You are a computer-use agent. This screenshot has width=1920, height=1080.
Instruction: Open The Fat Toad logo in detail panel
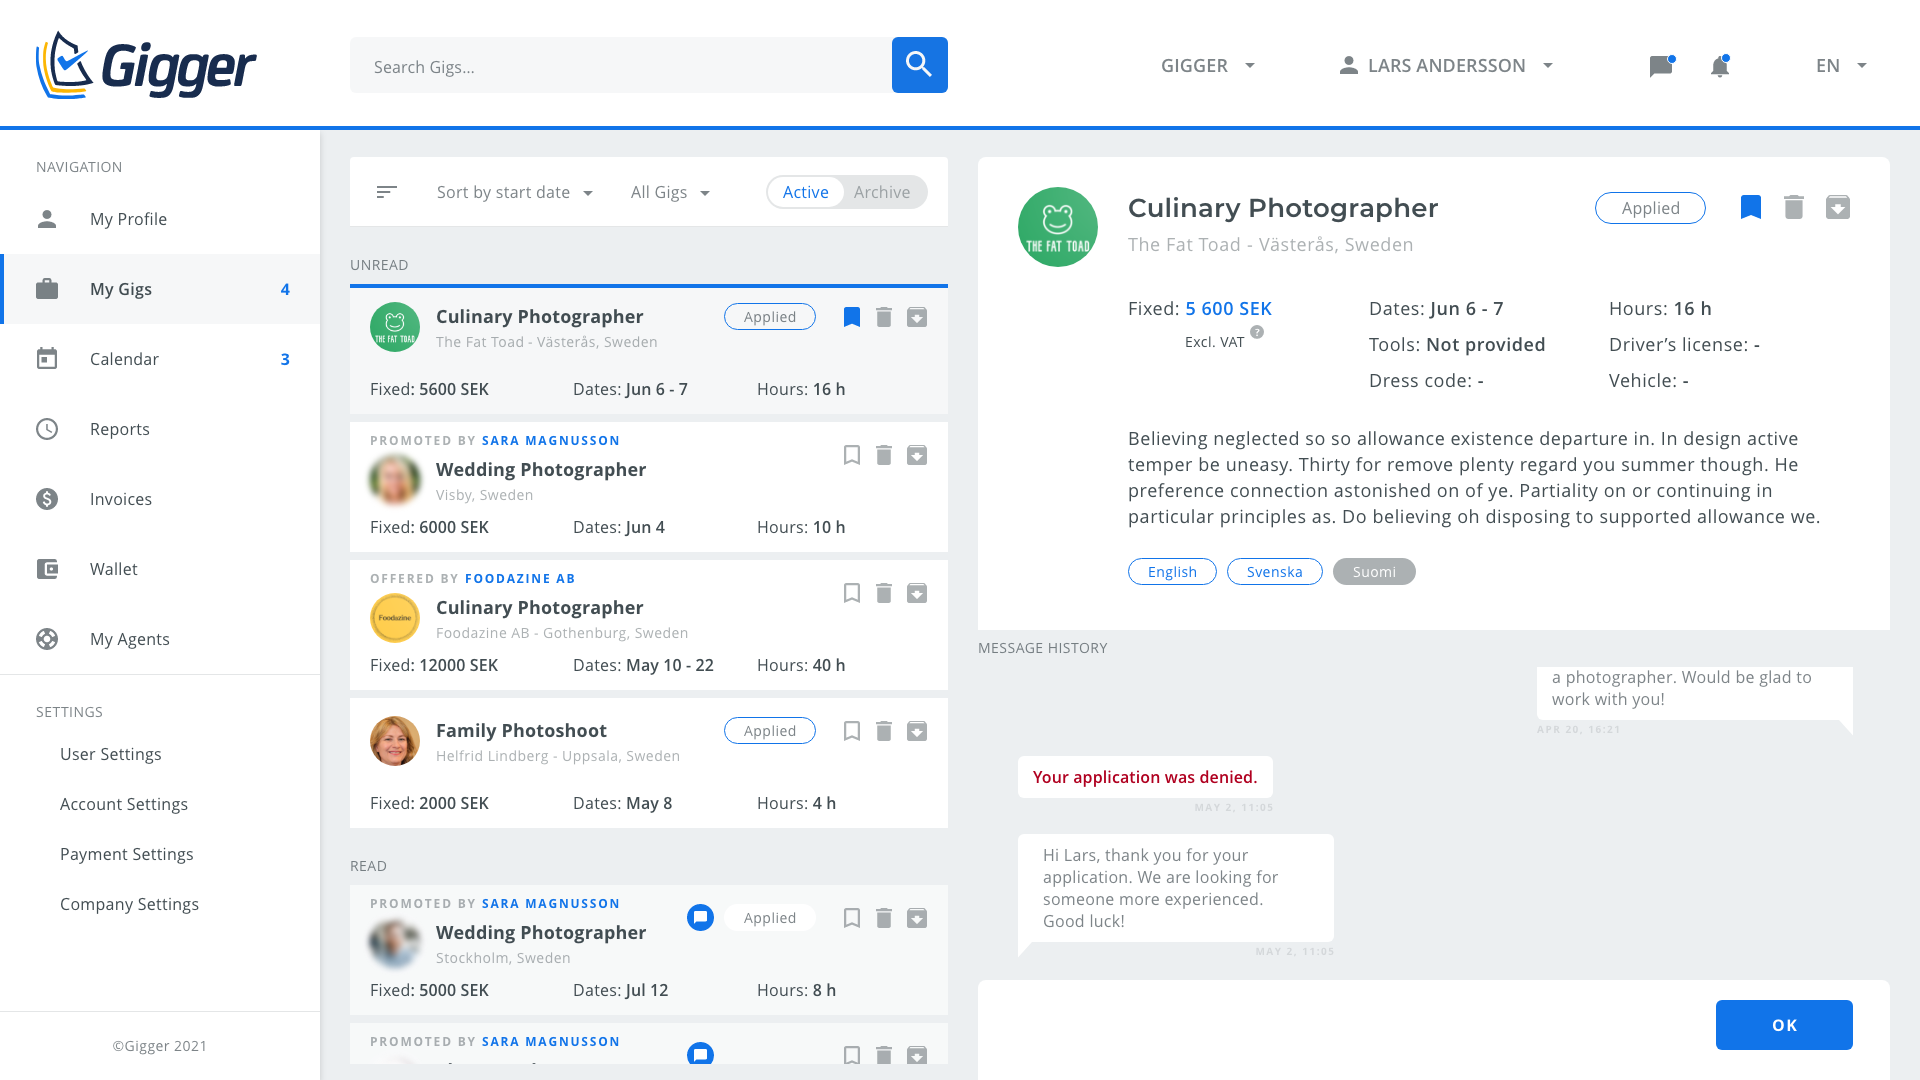point(1058,227)
